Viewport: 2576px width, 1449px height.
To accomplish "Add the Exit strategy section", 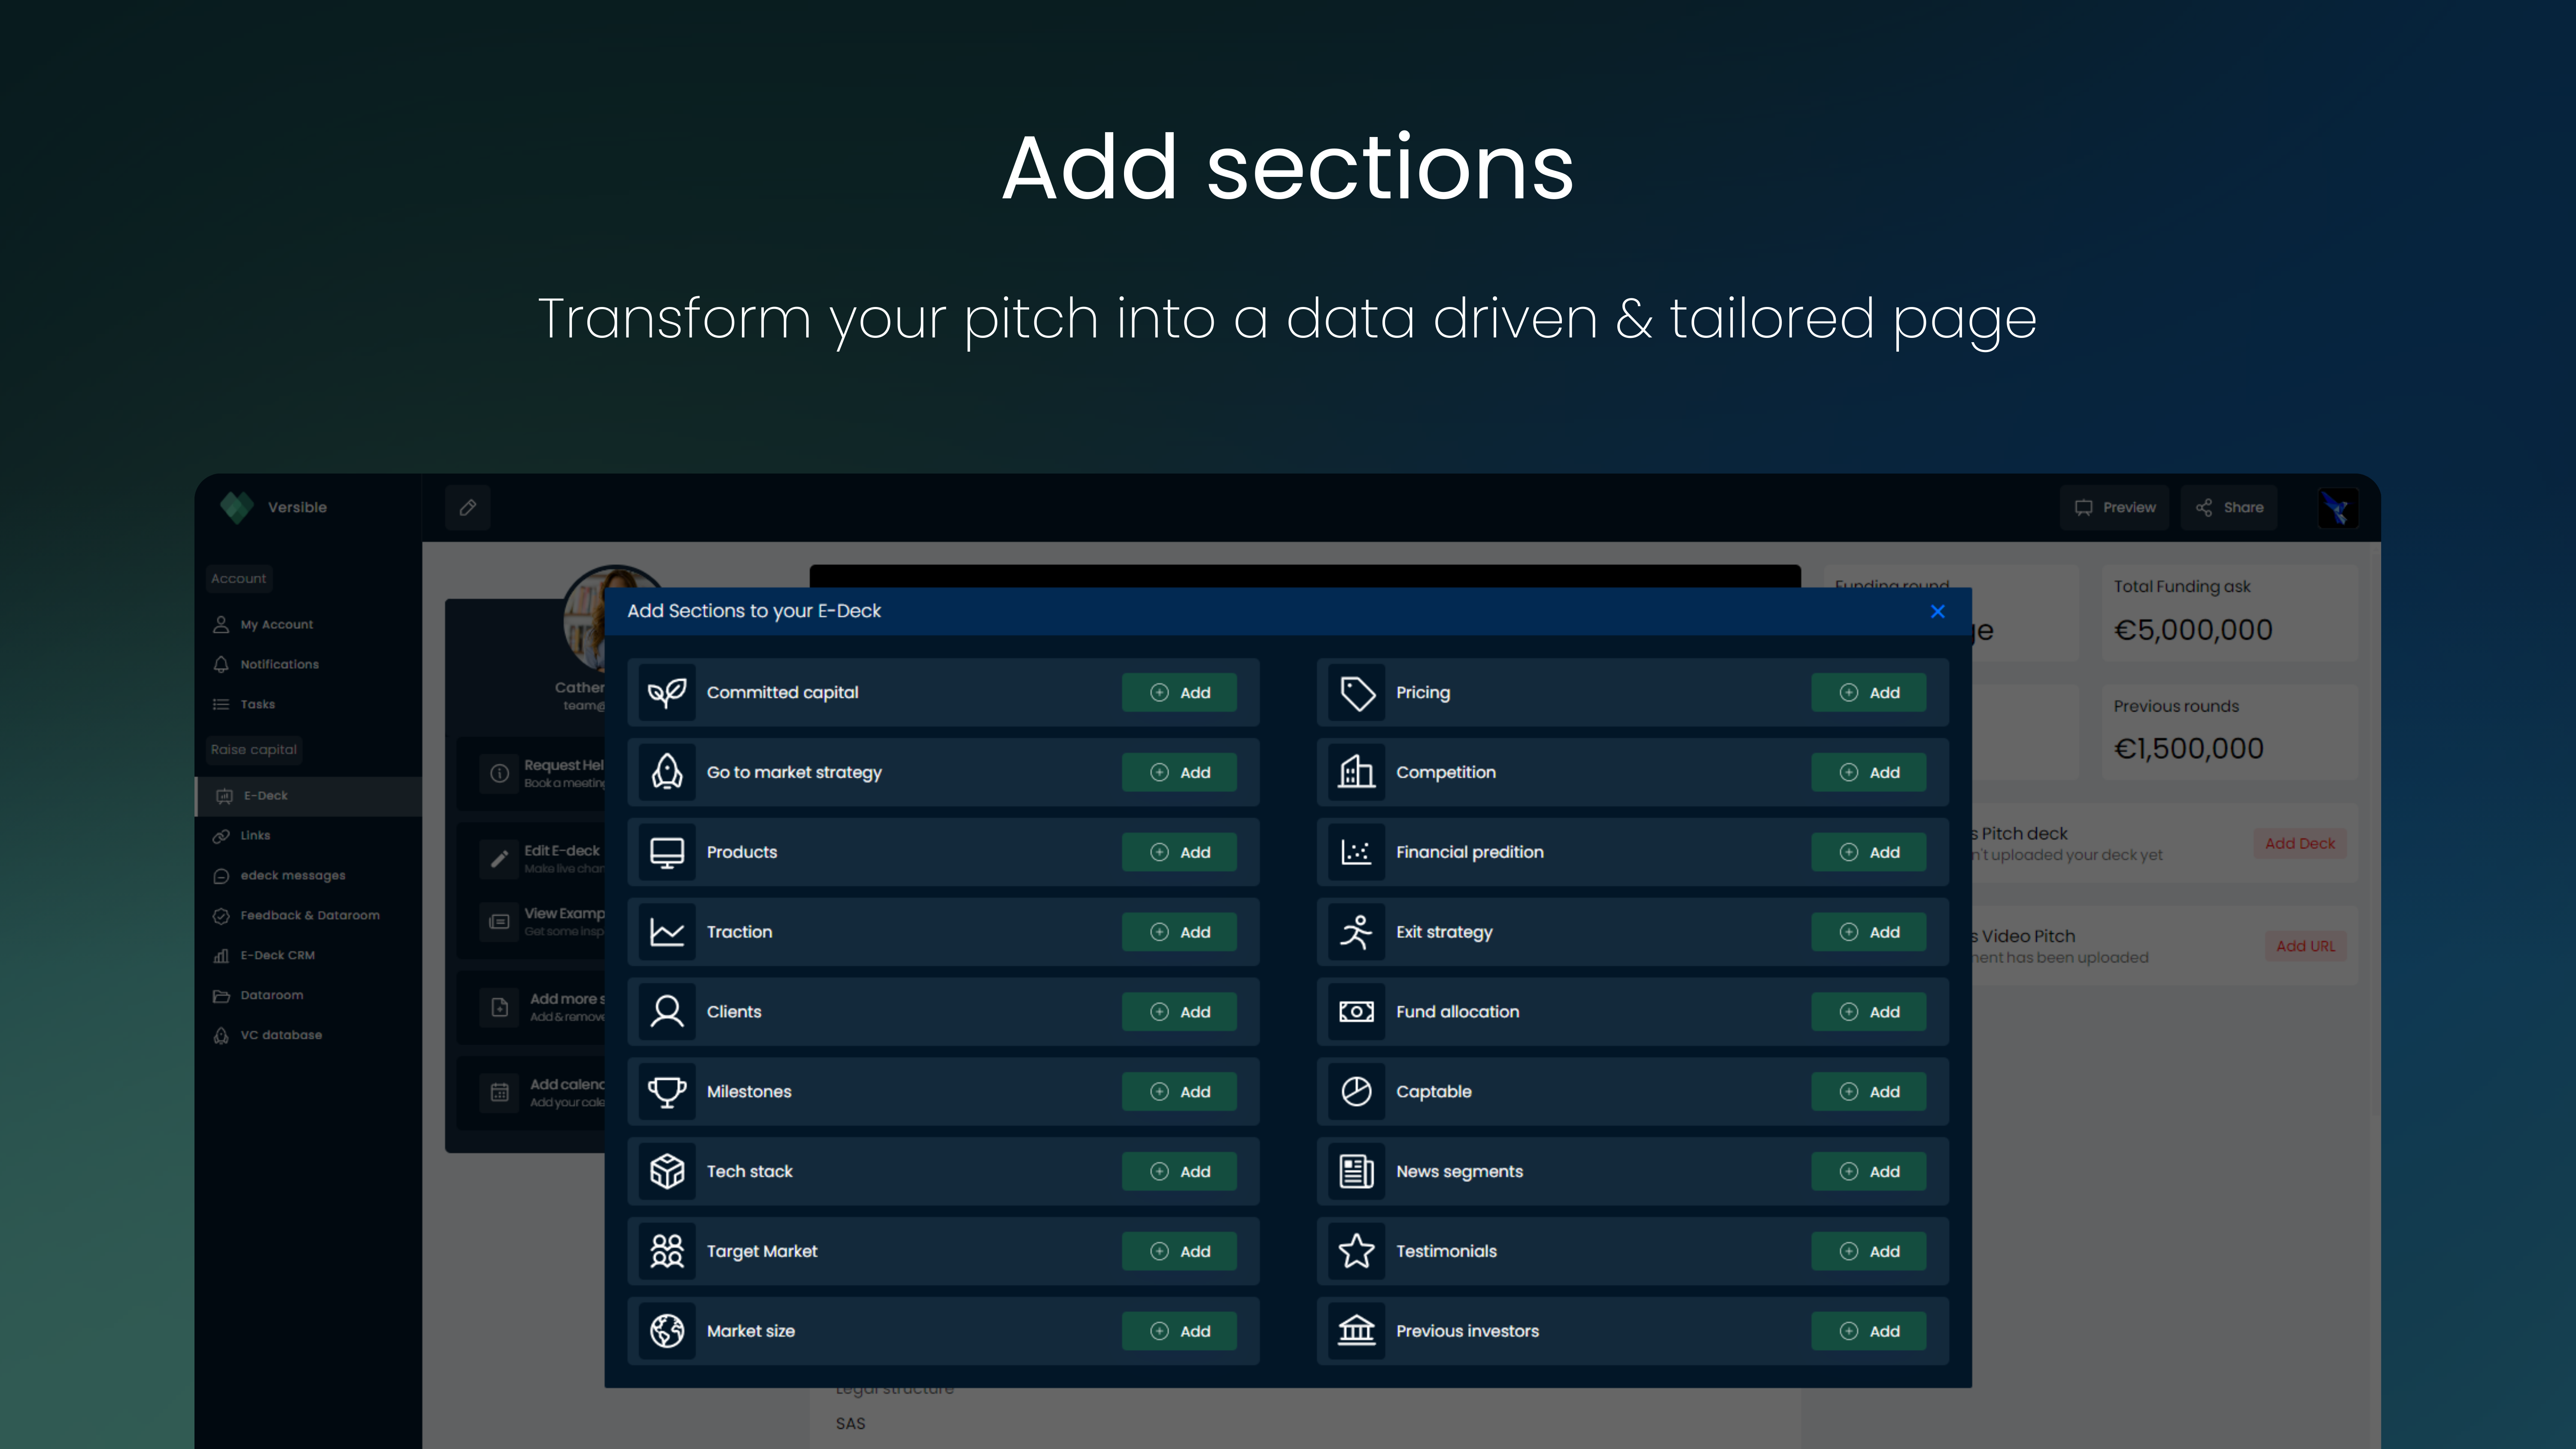I will pos(1868,932).
